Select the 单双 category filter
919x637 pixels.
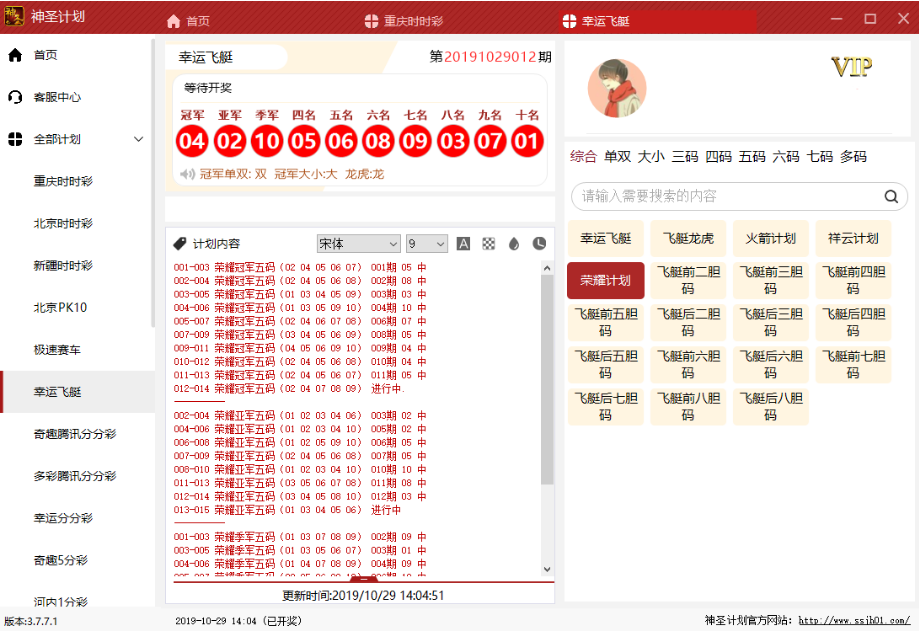coord(617,157)
